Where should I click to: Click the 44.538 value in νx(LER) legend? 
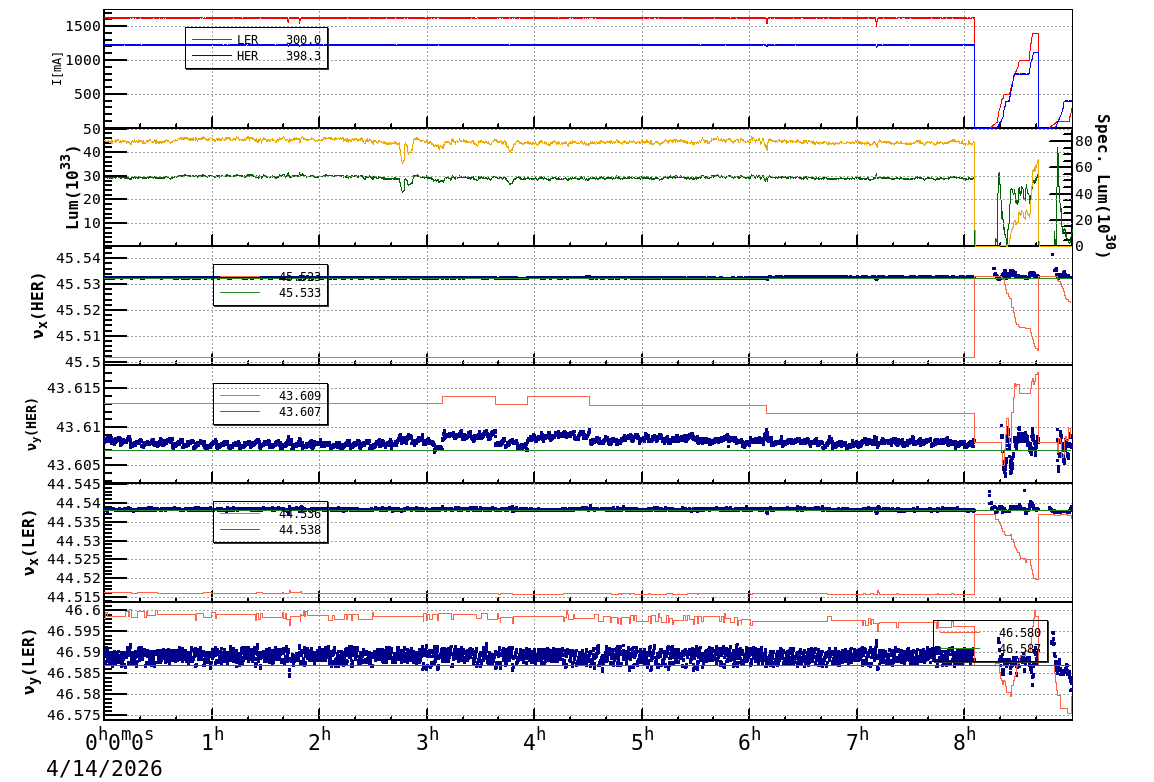tap(300, 530)
